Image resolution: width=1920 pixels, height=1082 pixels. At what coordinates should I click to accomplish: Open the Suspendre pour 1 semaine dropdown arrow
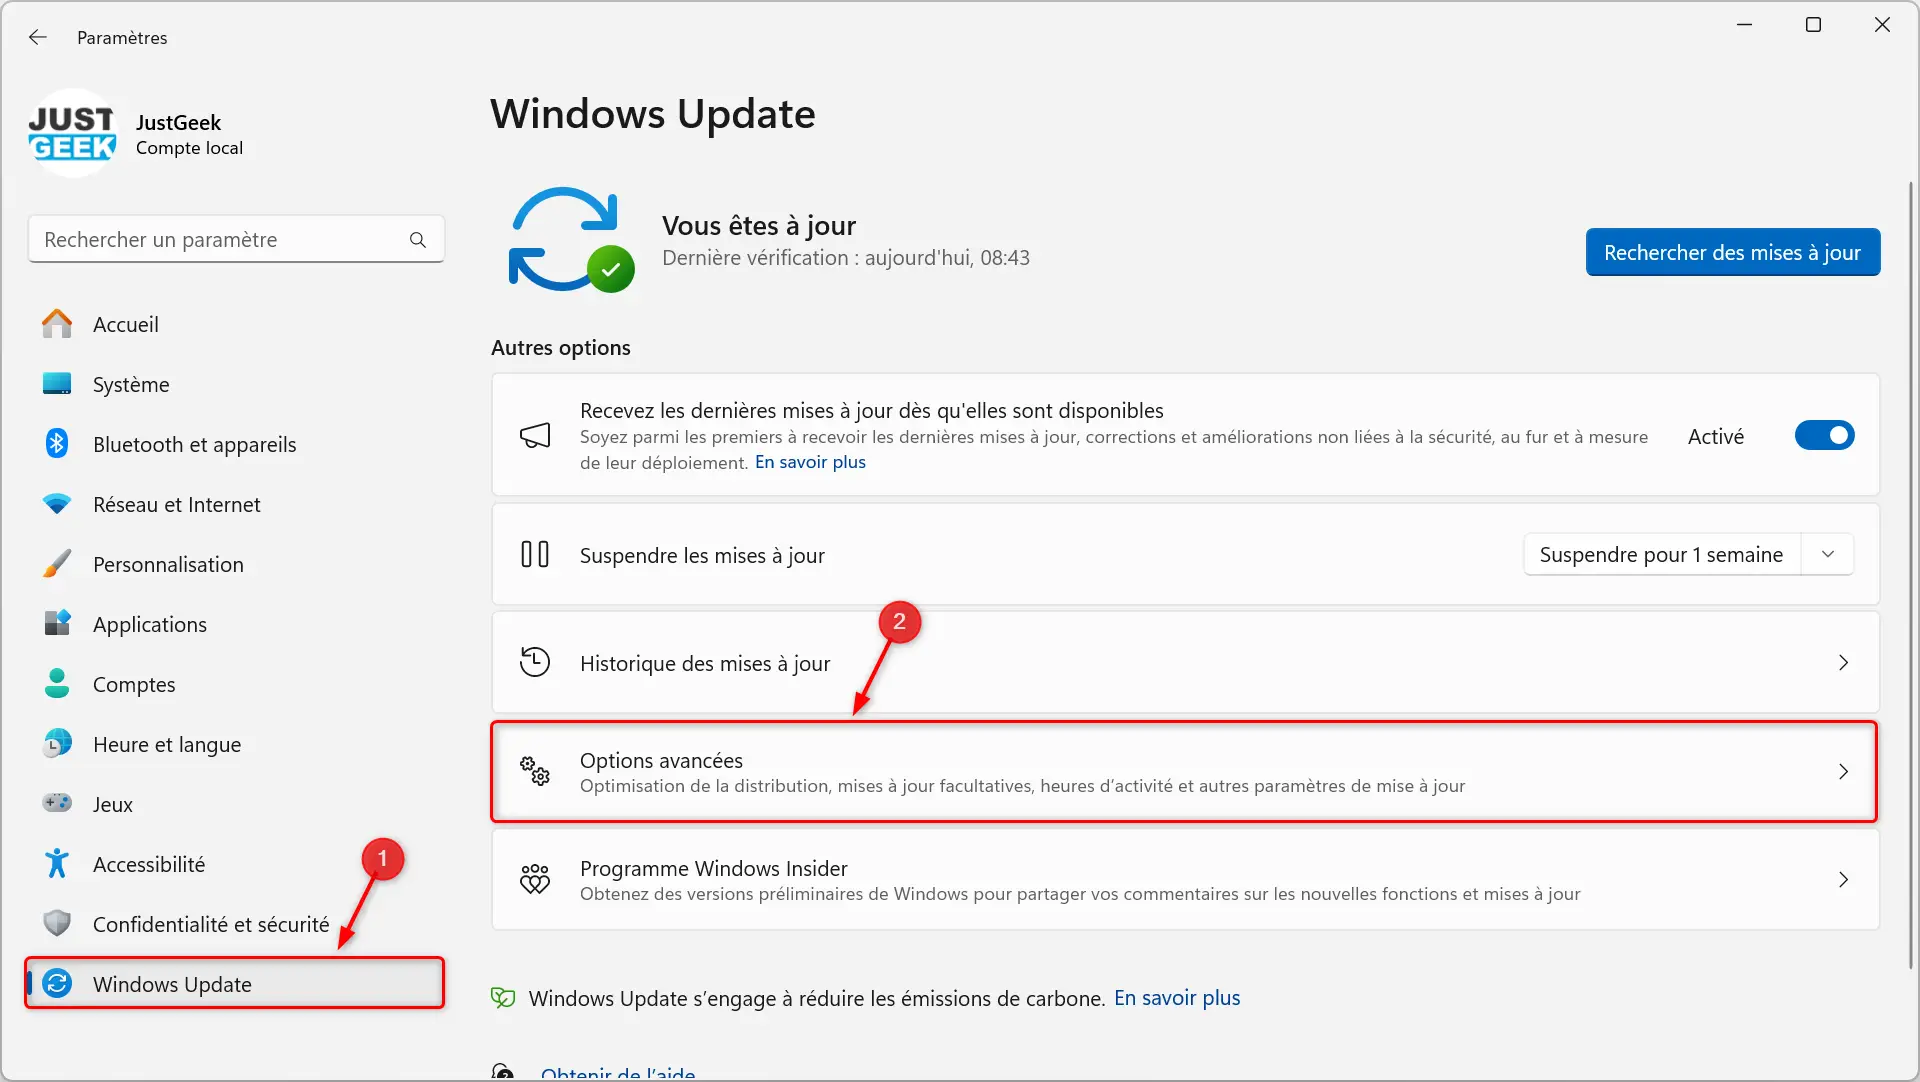1828,554
